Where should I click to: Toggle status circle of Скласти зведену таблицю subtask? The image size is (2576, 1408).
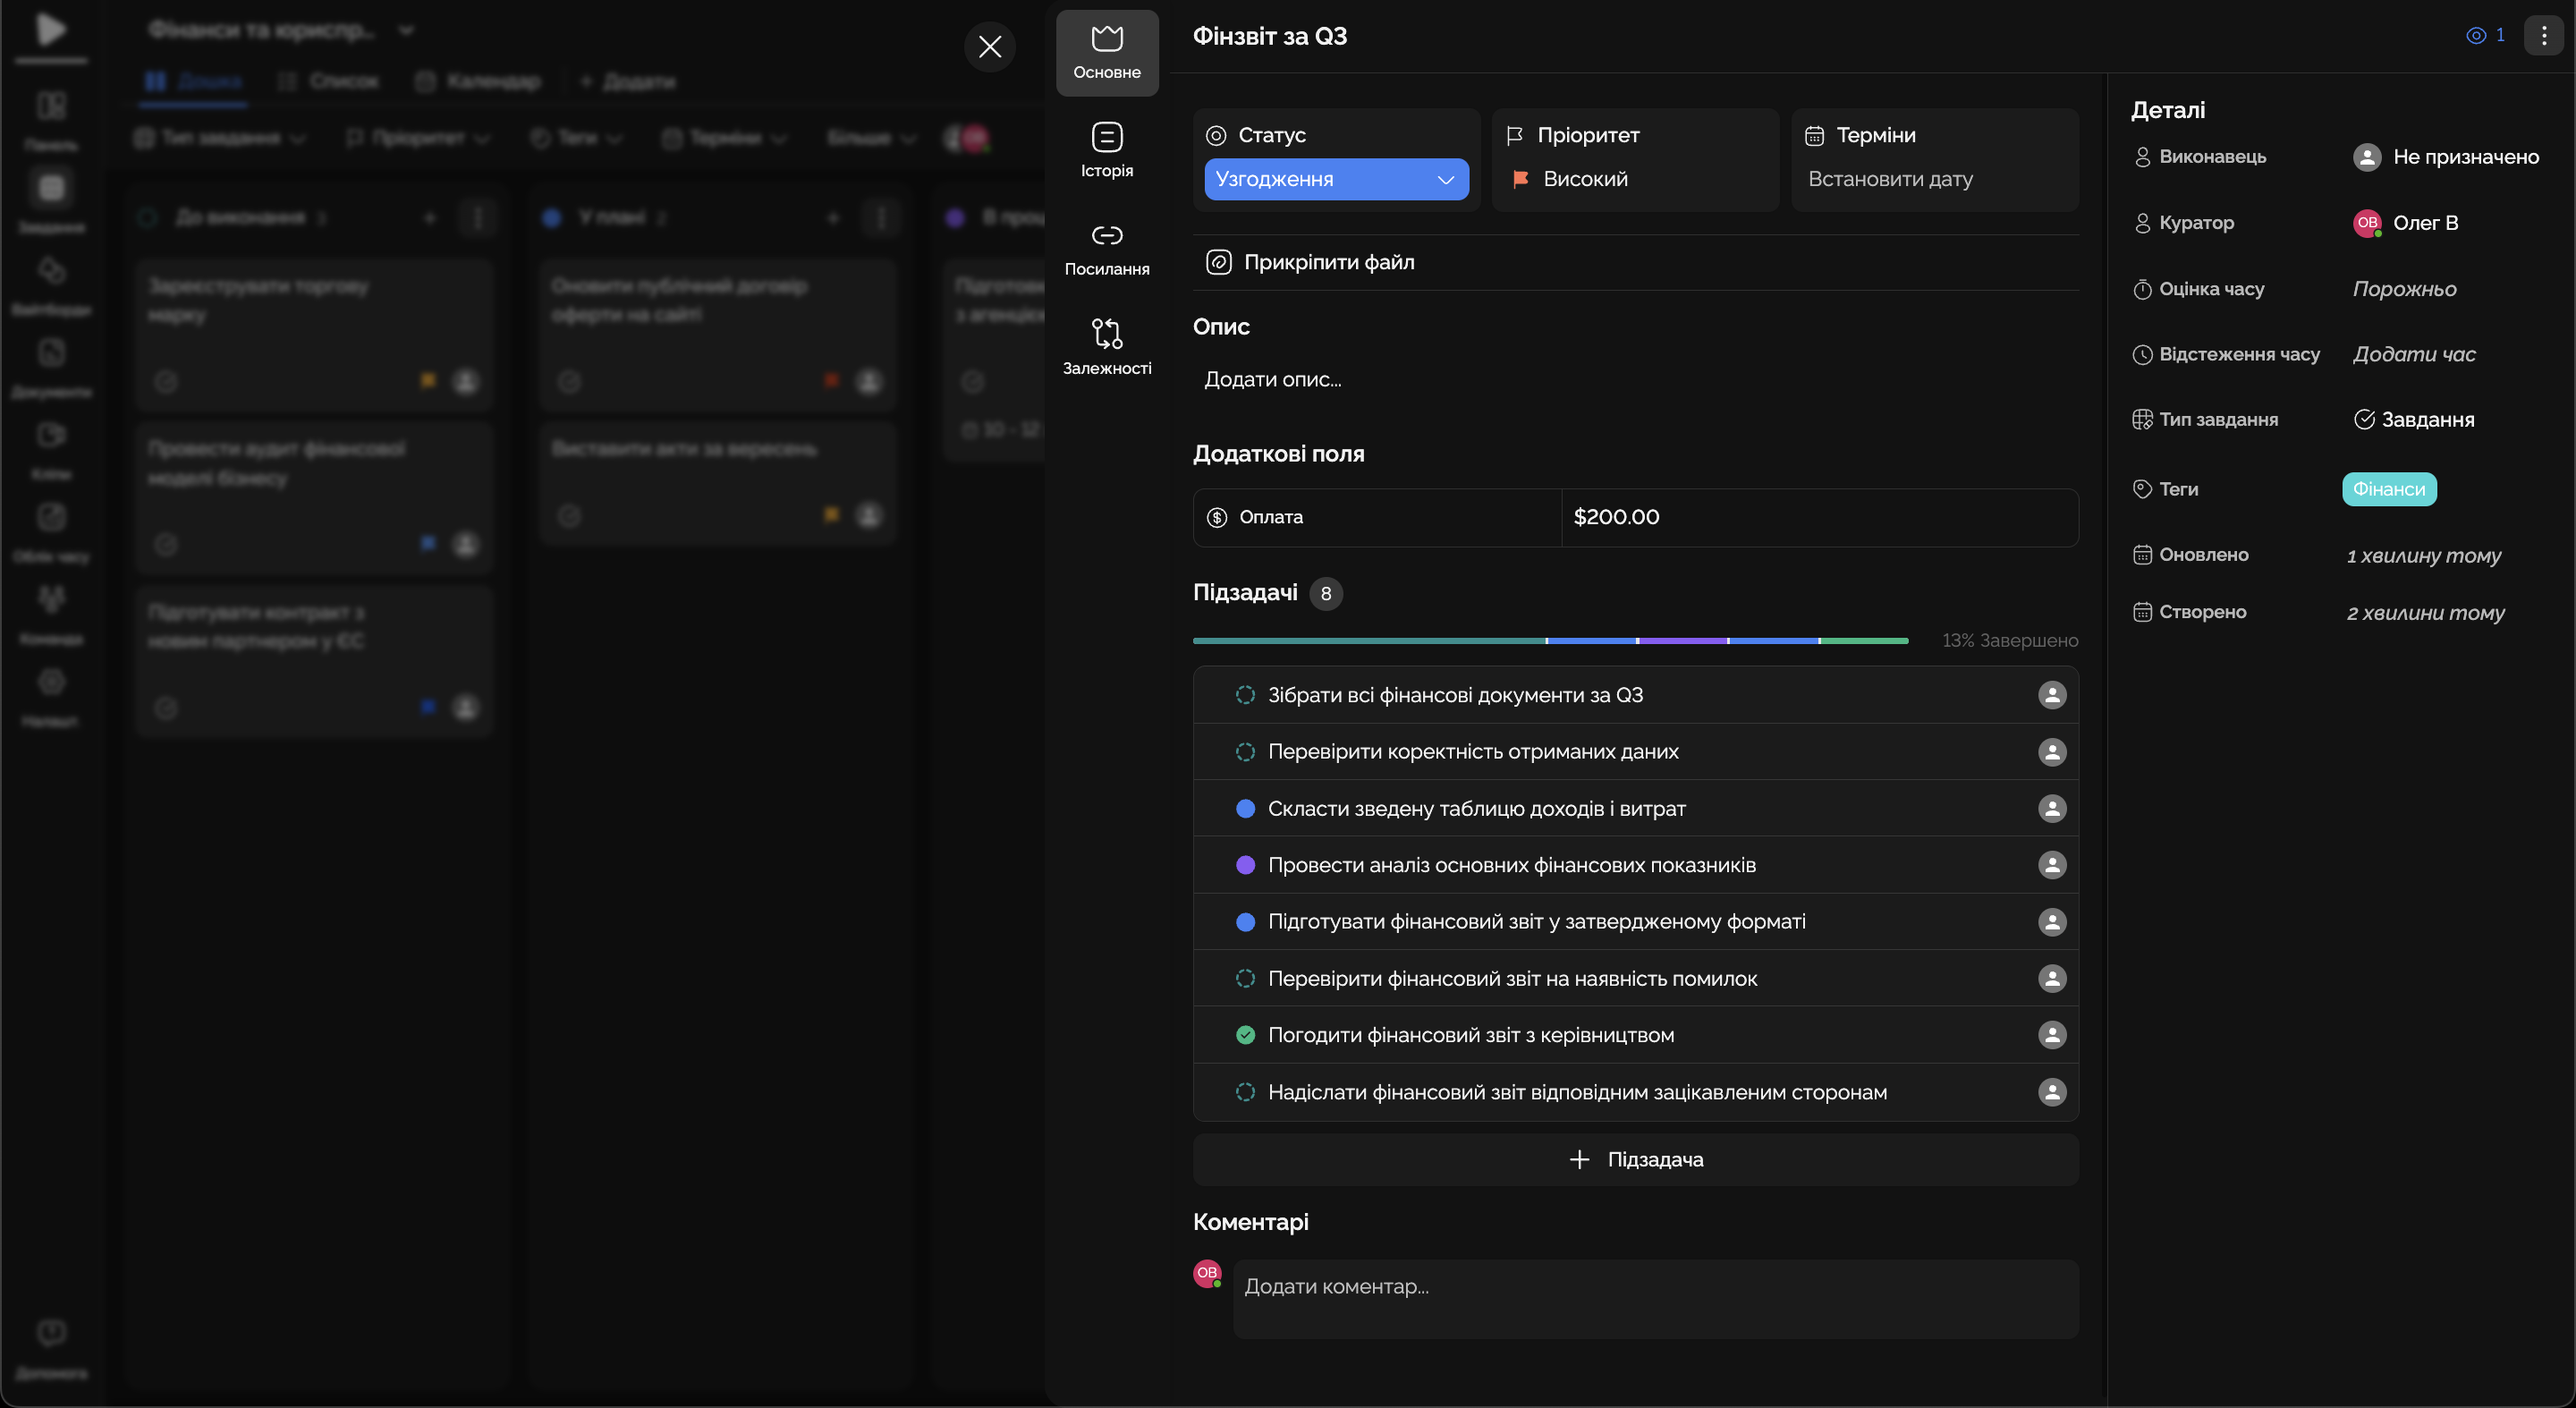click(1245, 808)
